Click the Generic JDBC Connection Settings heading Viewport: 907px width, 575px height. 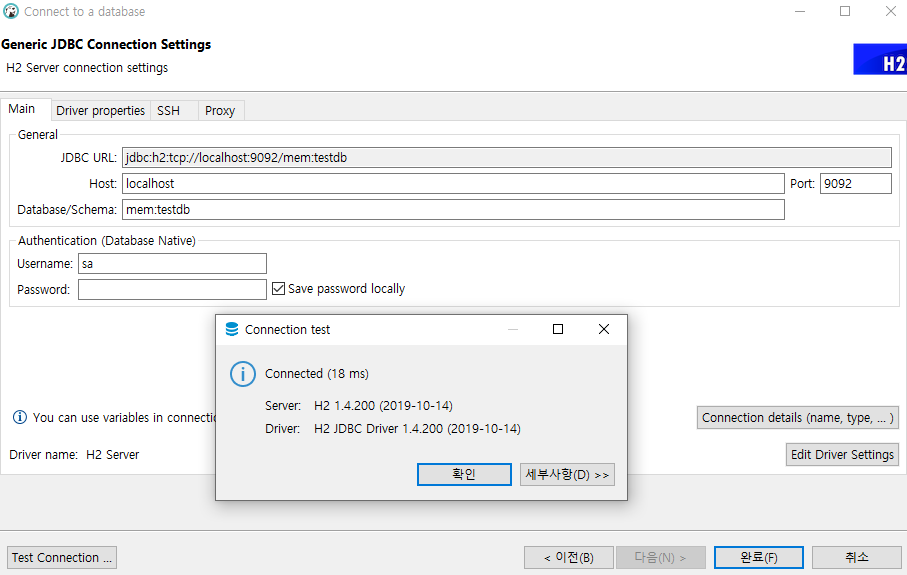(x=106, y=45)
